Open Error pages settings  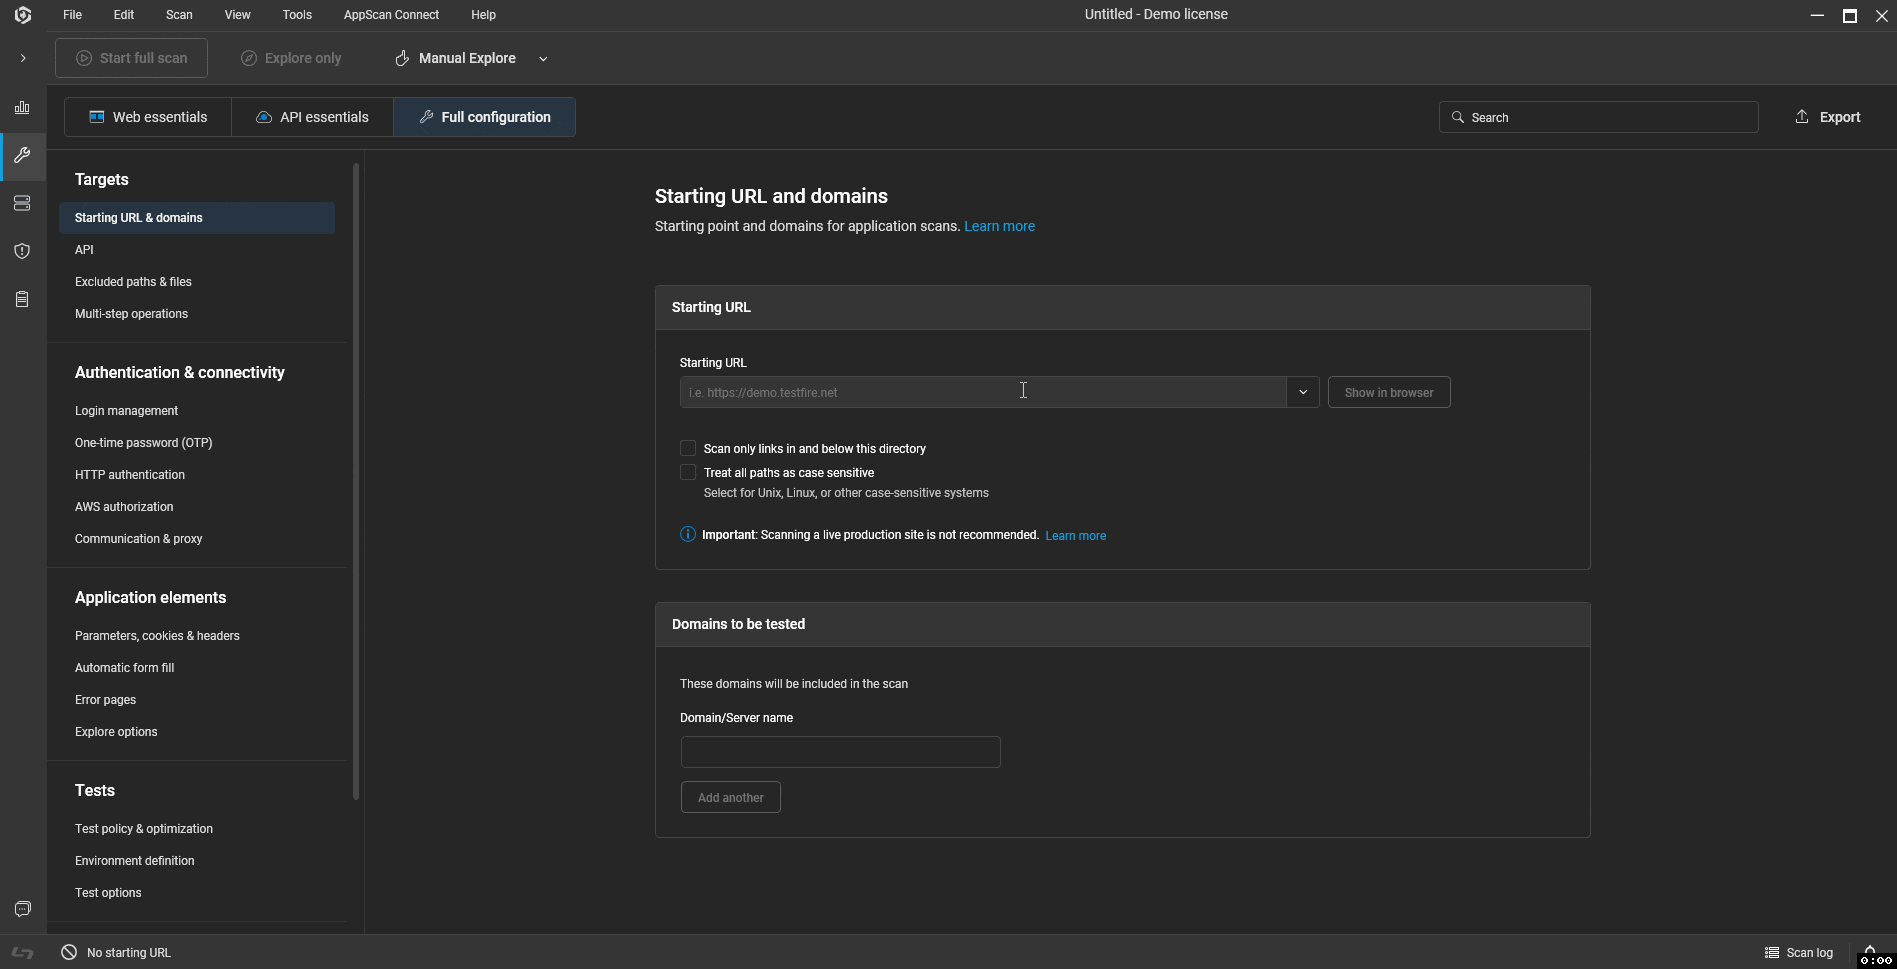(x=105, y=700)
